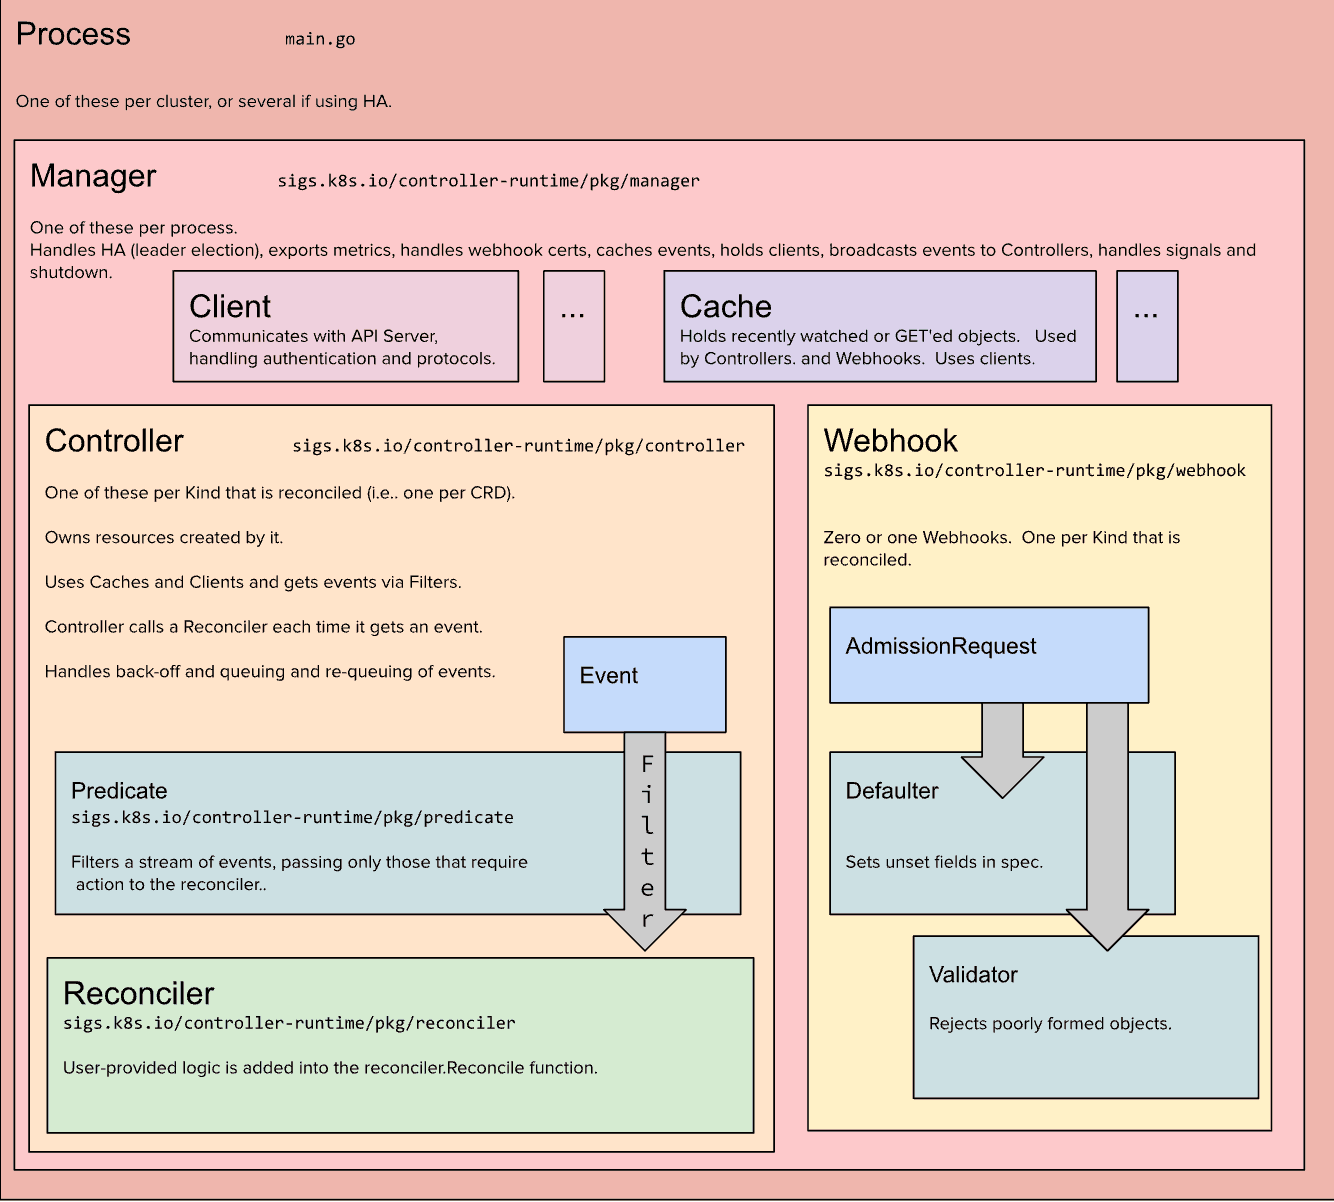Click the pkg/controller package path
The image size is (1334, 1202).
518,446
